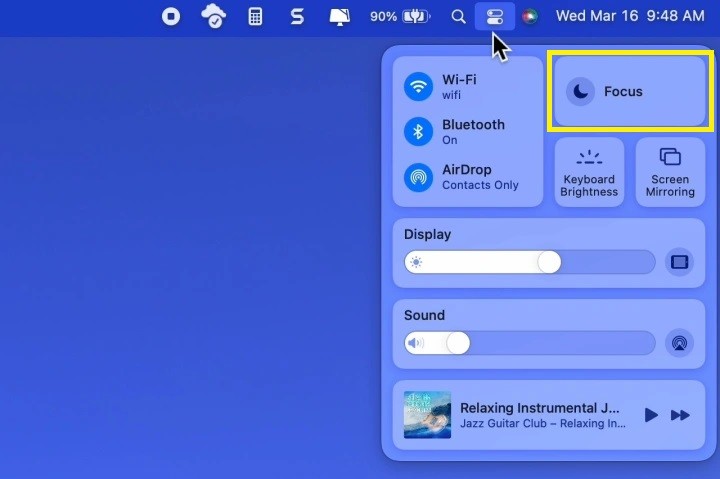Click the Relaxing Instrumental track title
The width and height of the screenshot is (720, 479).
pyautogui.click(x=540, y=408)
